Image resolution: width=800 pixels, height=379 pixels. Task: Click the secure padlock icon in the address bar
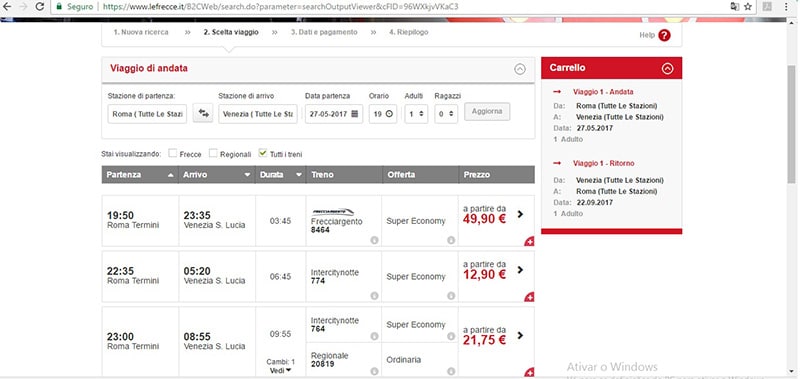(59, 7)
